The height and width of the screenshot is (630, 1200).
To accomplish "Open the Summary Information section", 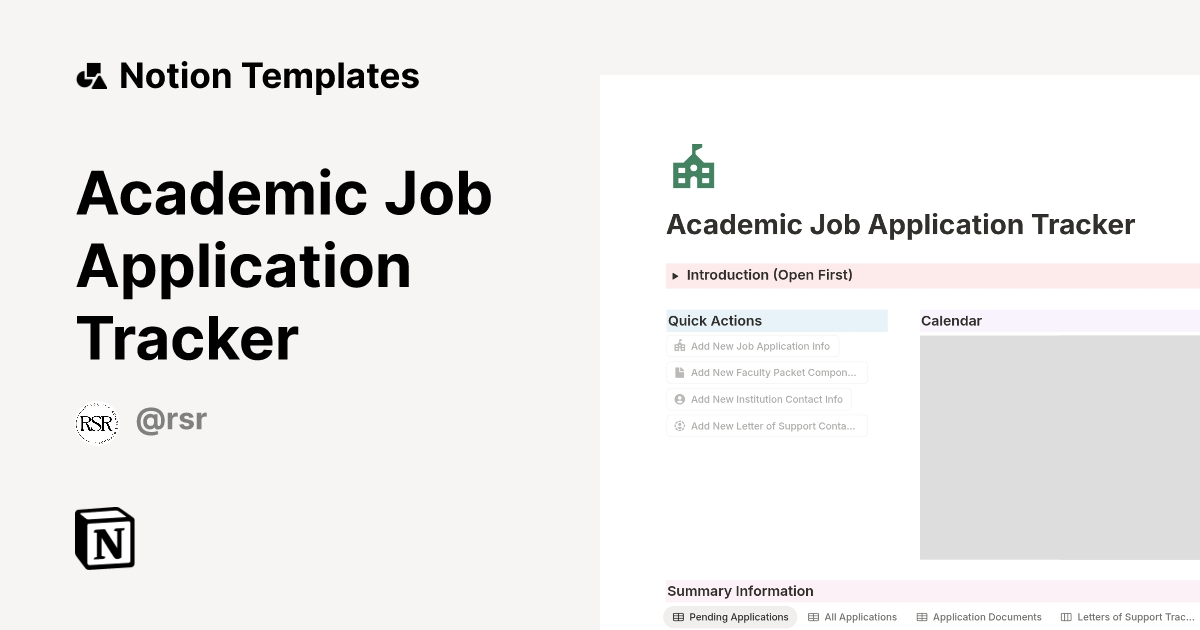I will (738, 590).
